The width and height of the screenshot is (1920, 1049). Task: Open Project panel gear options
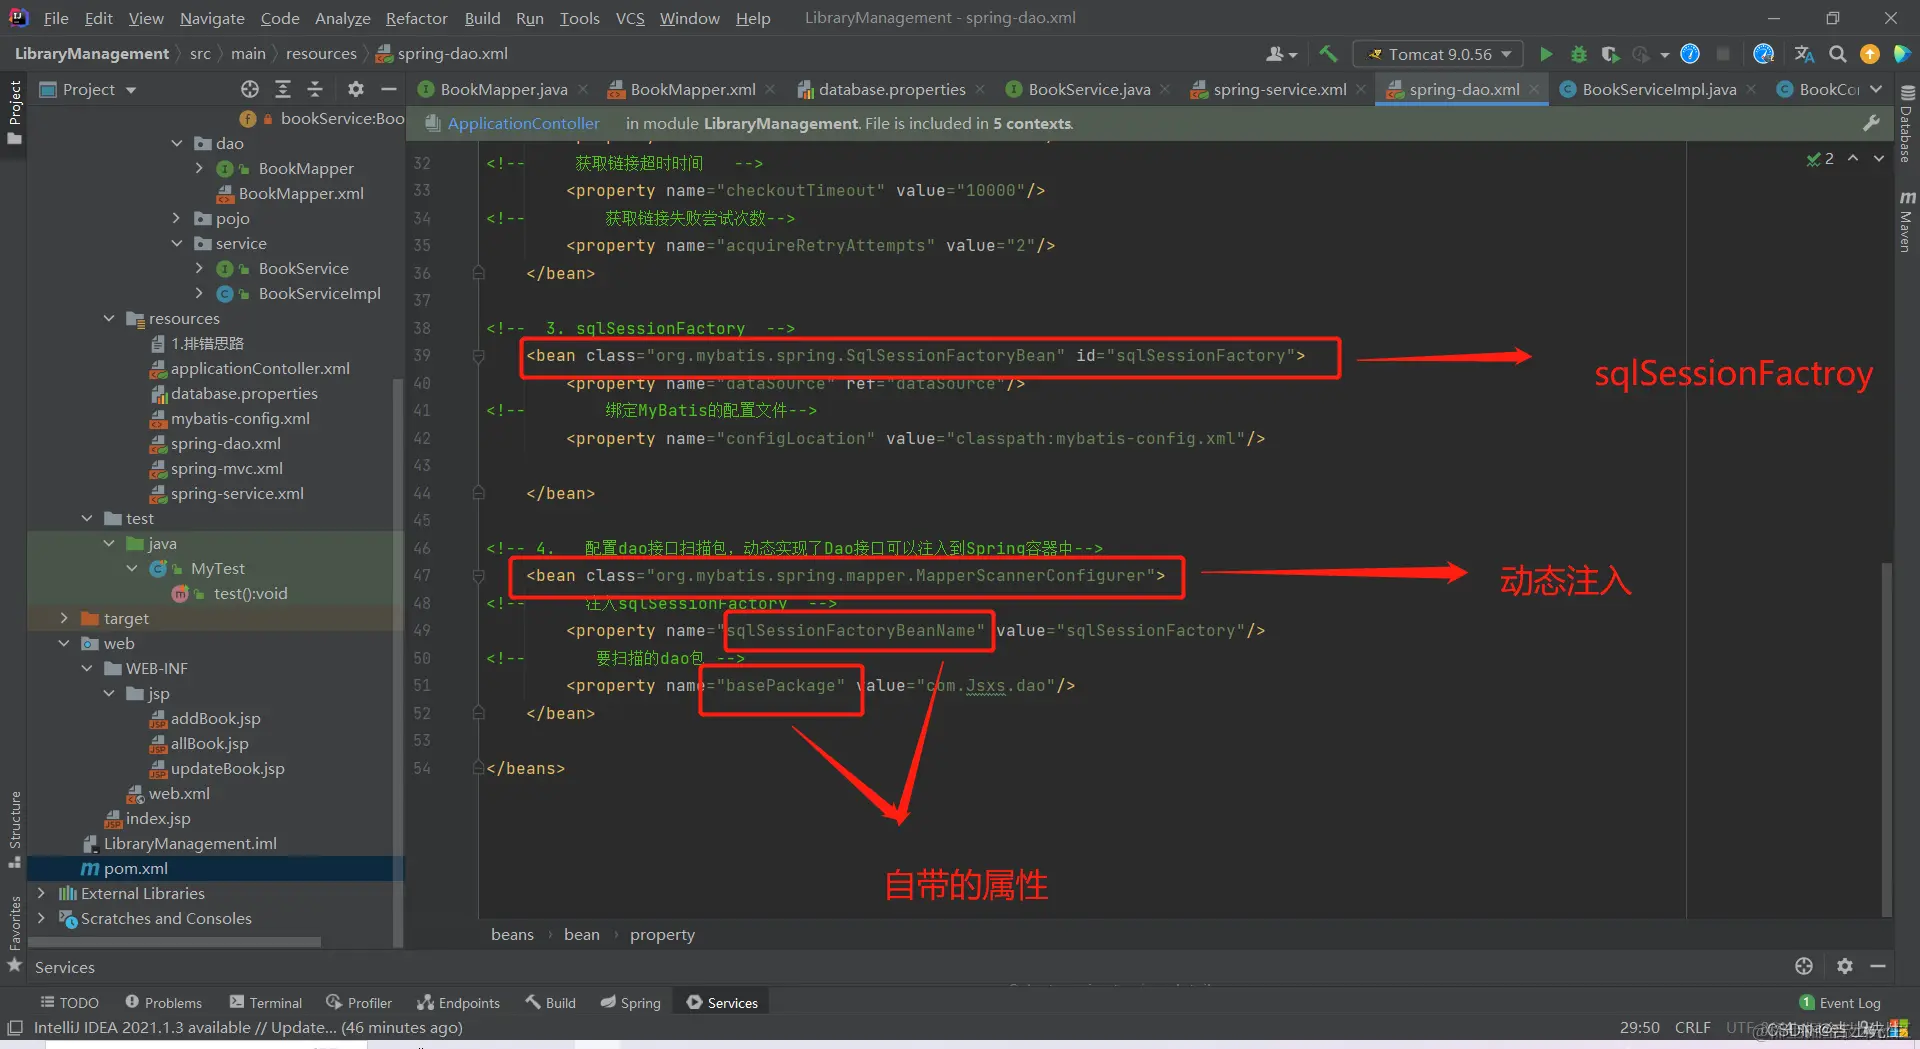[355, 89]
